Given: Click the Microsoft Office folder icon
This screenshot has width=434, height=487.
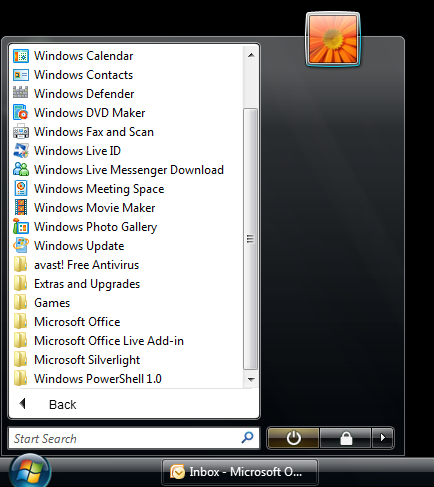Looking at the screenshot, I should tap(21, 321).
